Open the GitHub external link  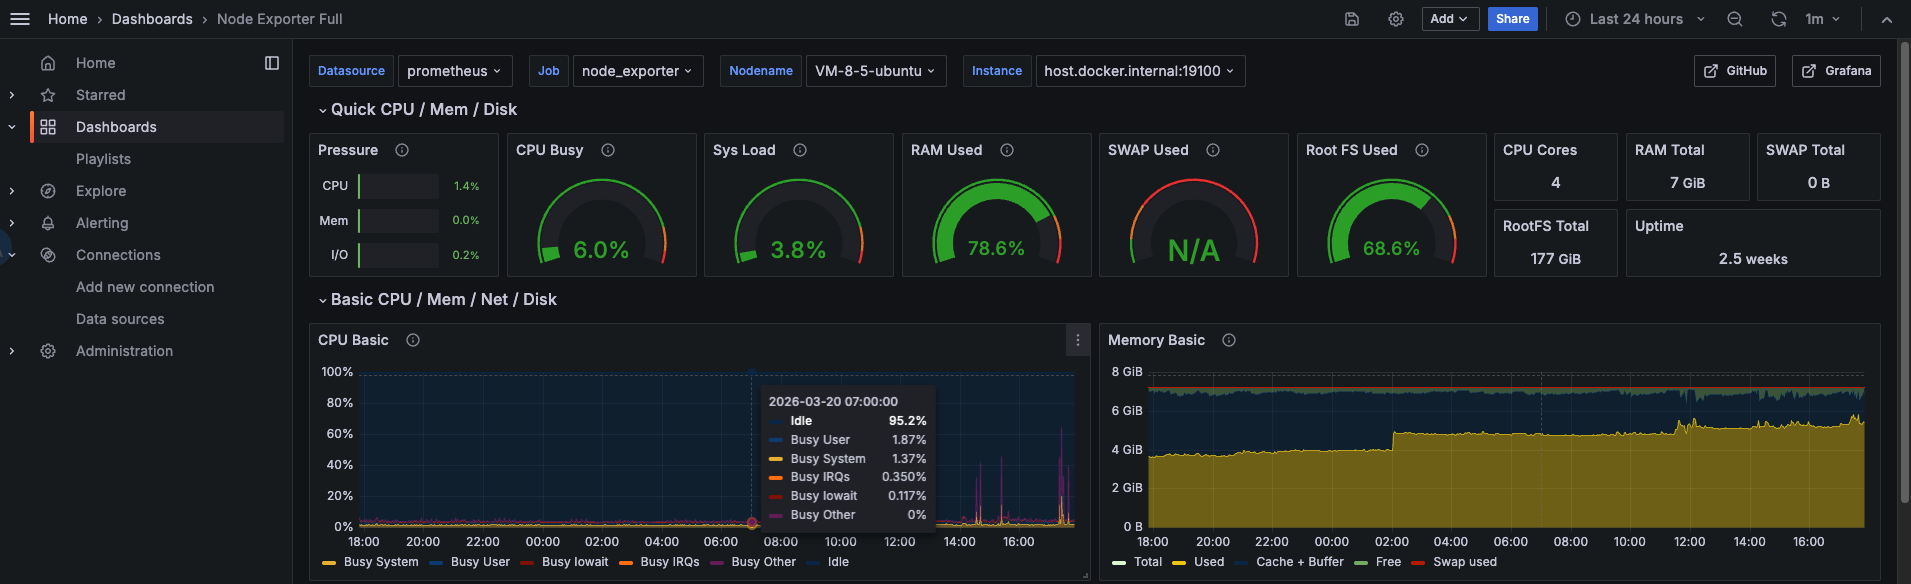click(x=1735, y=71)
